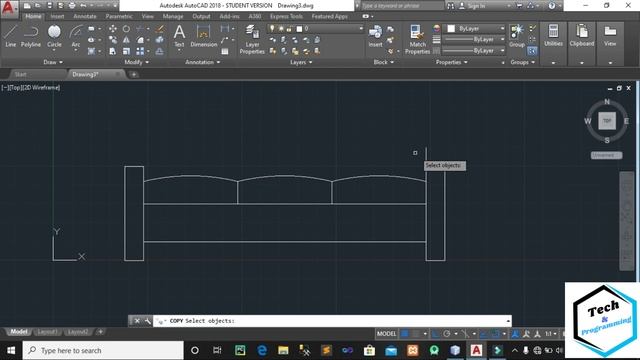Toggle ortho mode in status bar
640x360 pixels.
tap(436, 334)
